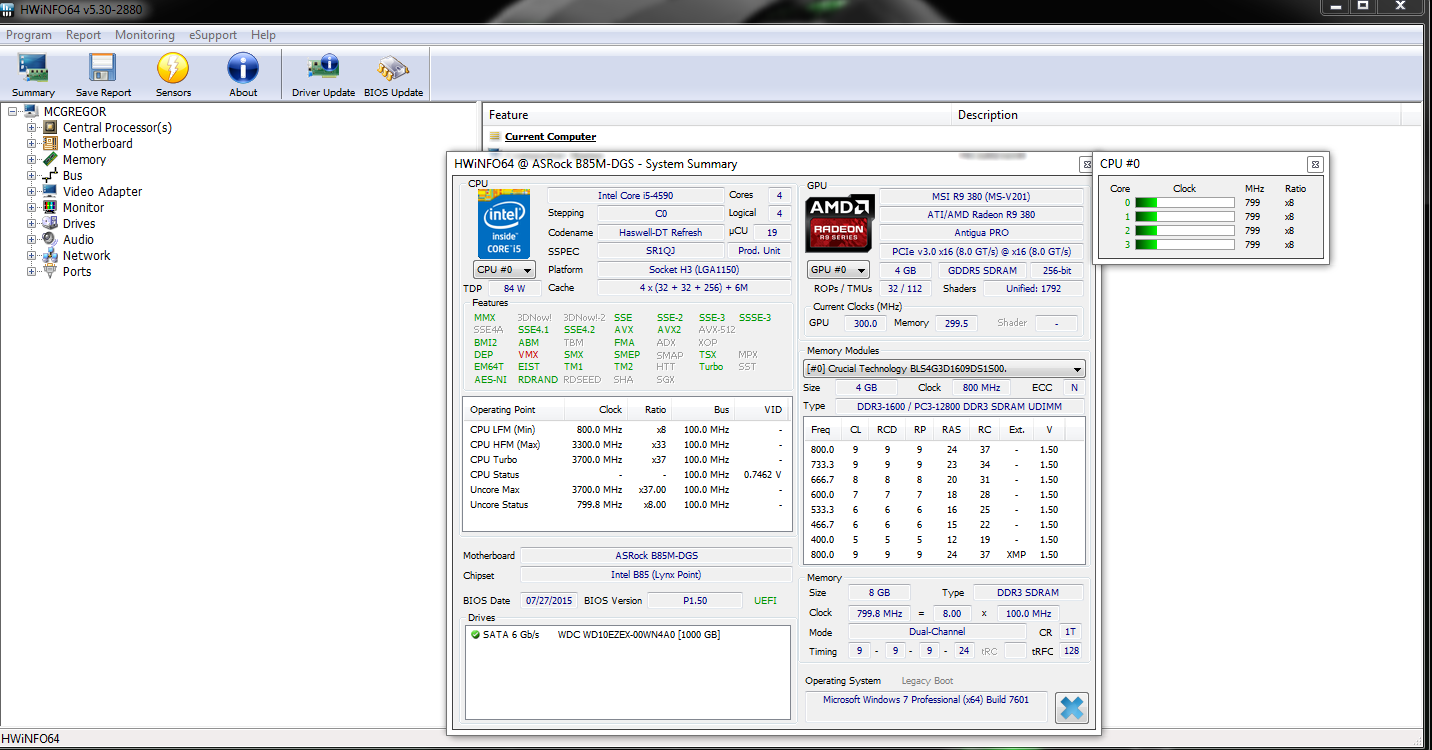
Task: Expand the Video Adapter tree node
Action: [31, 191]
